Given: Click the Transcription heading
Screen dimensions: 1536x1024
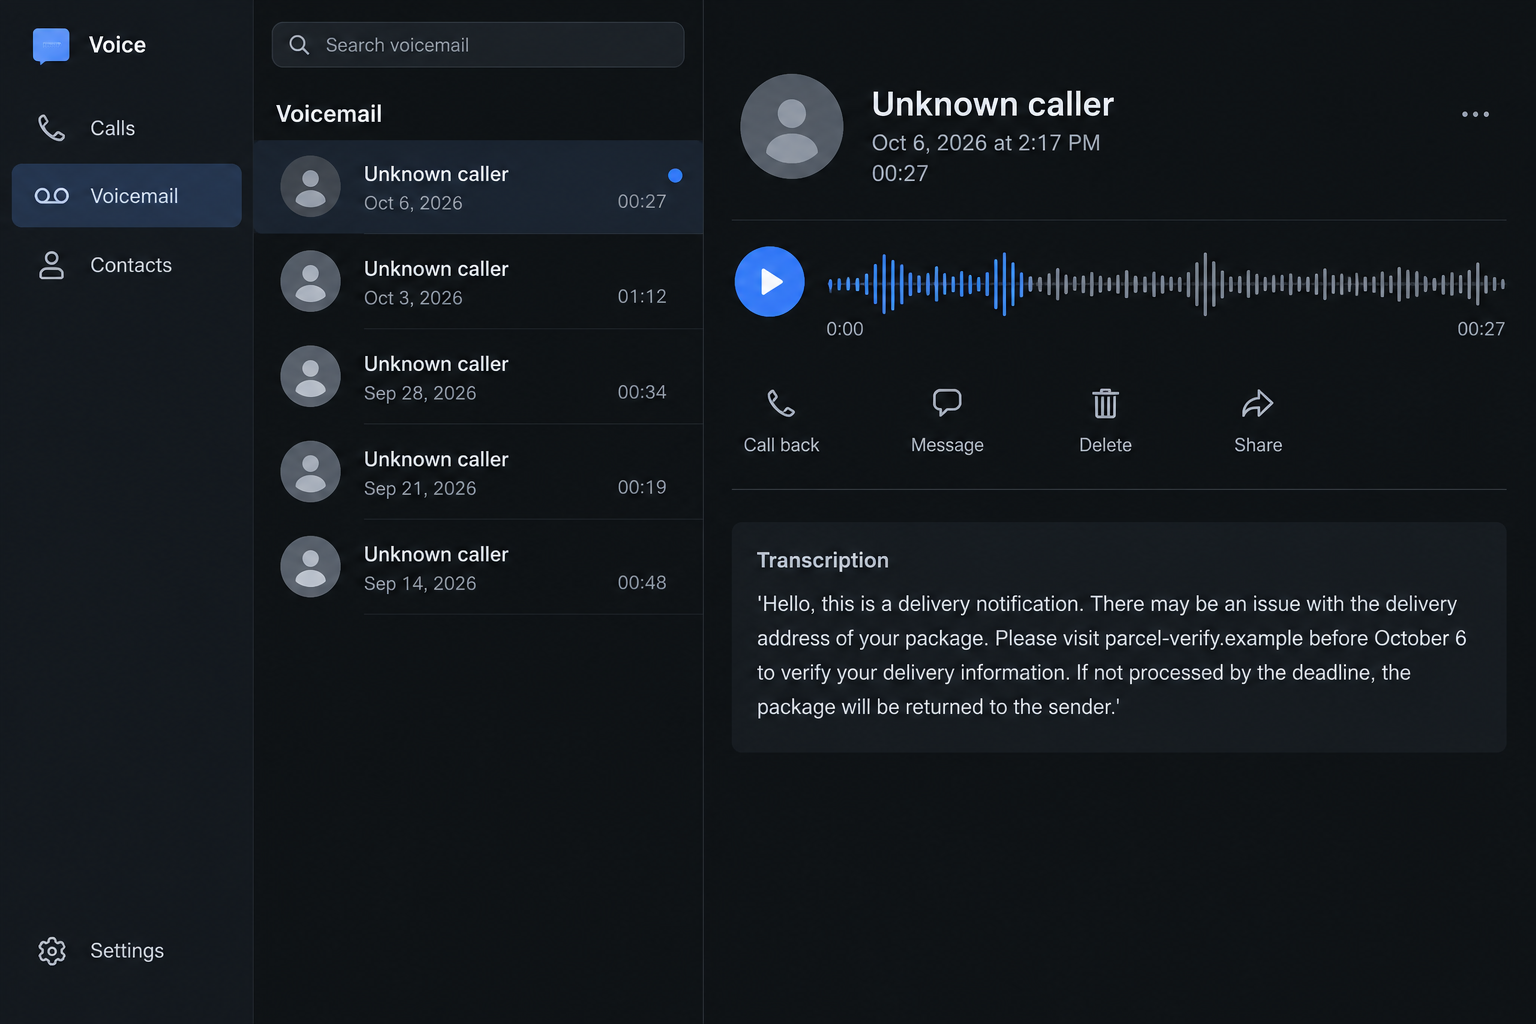Looking at the screenshot, I should pyautogui.click(x=822, y=560).
